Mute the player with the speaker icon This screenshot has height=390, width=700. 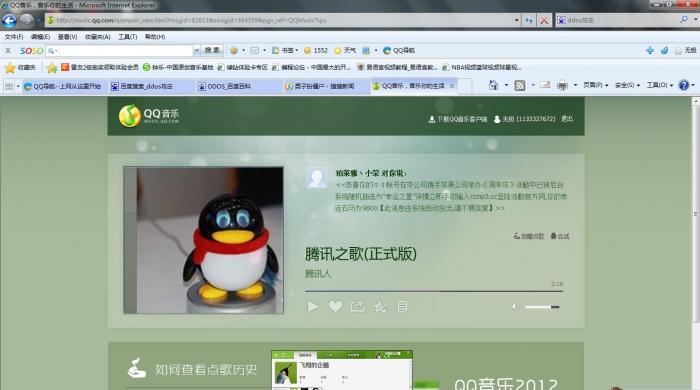point(515,307)
